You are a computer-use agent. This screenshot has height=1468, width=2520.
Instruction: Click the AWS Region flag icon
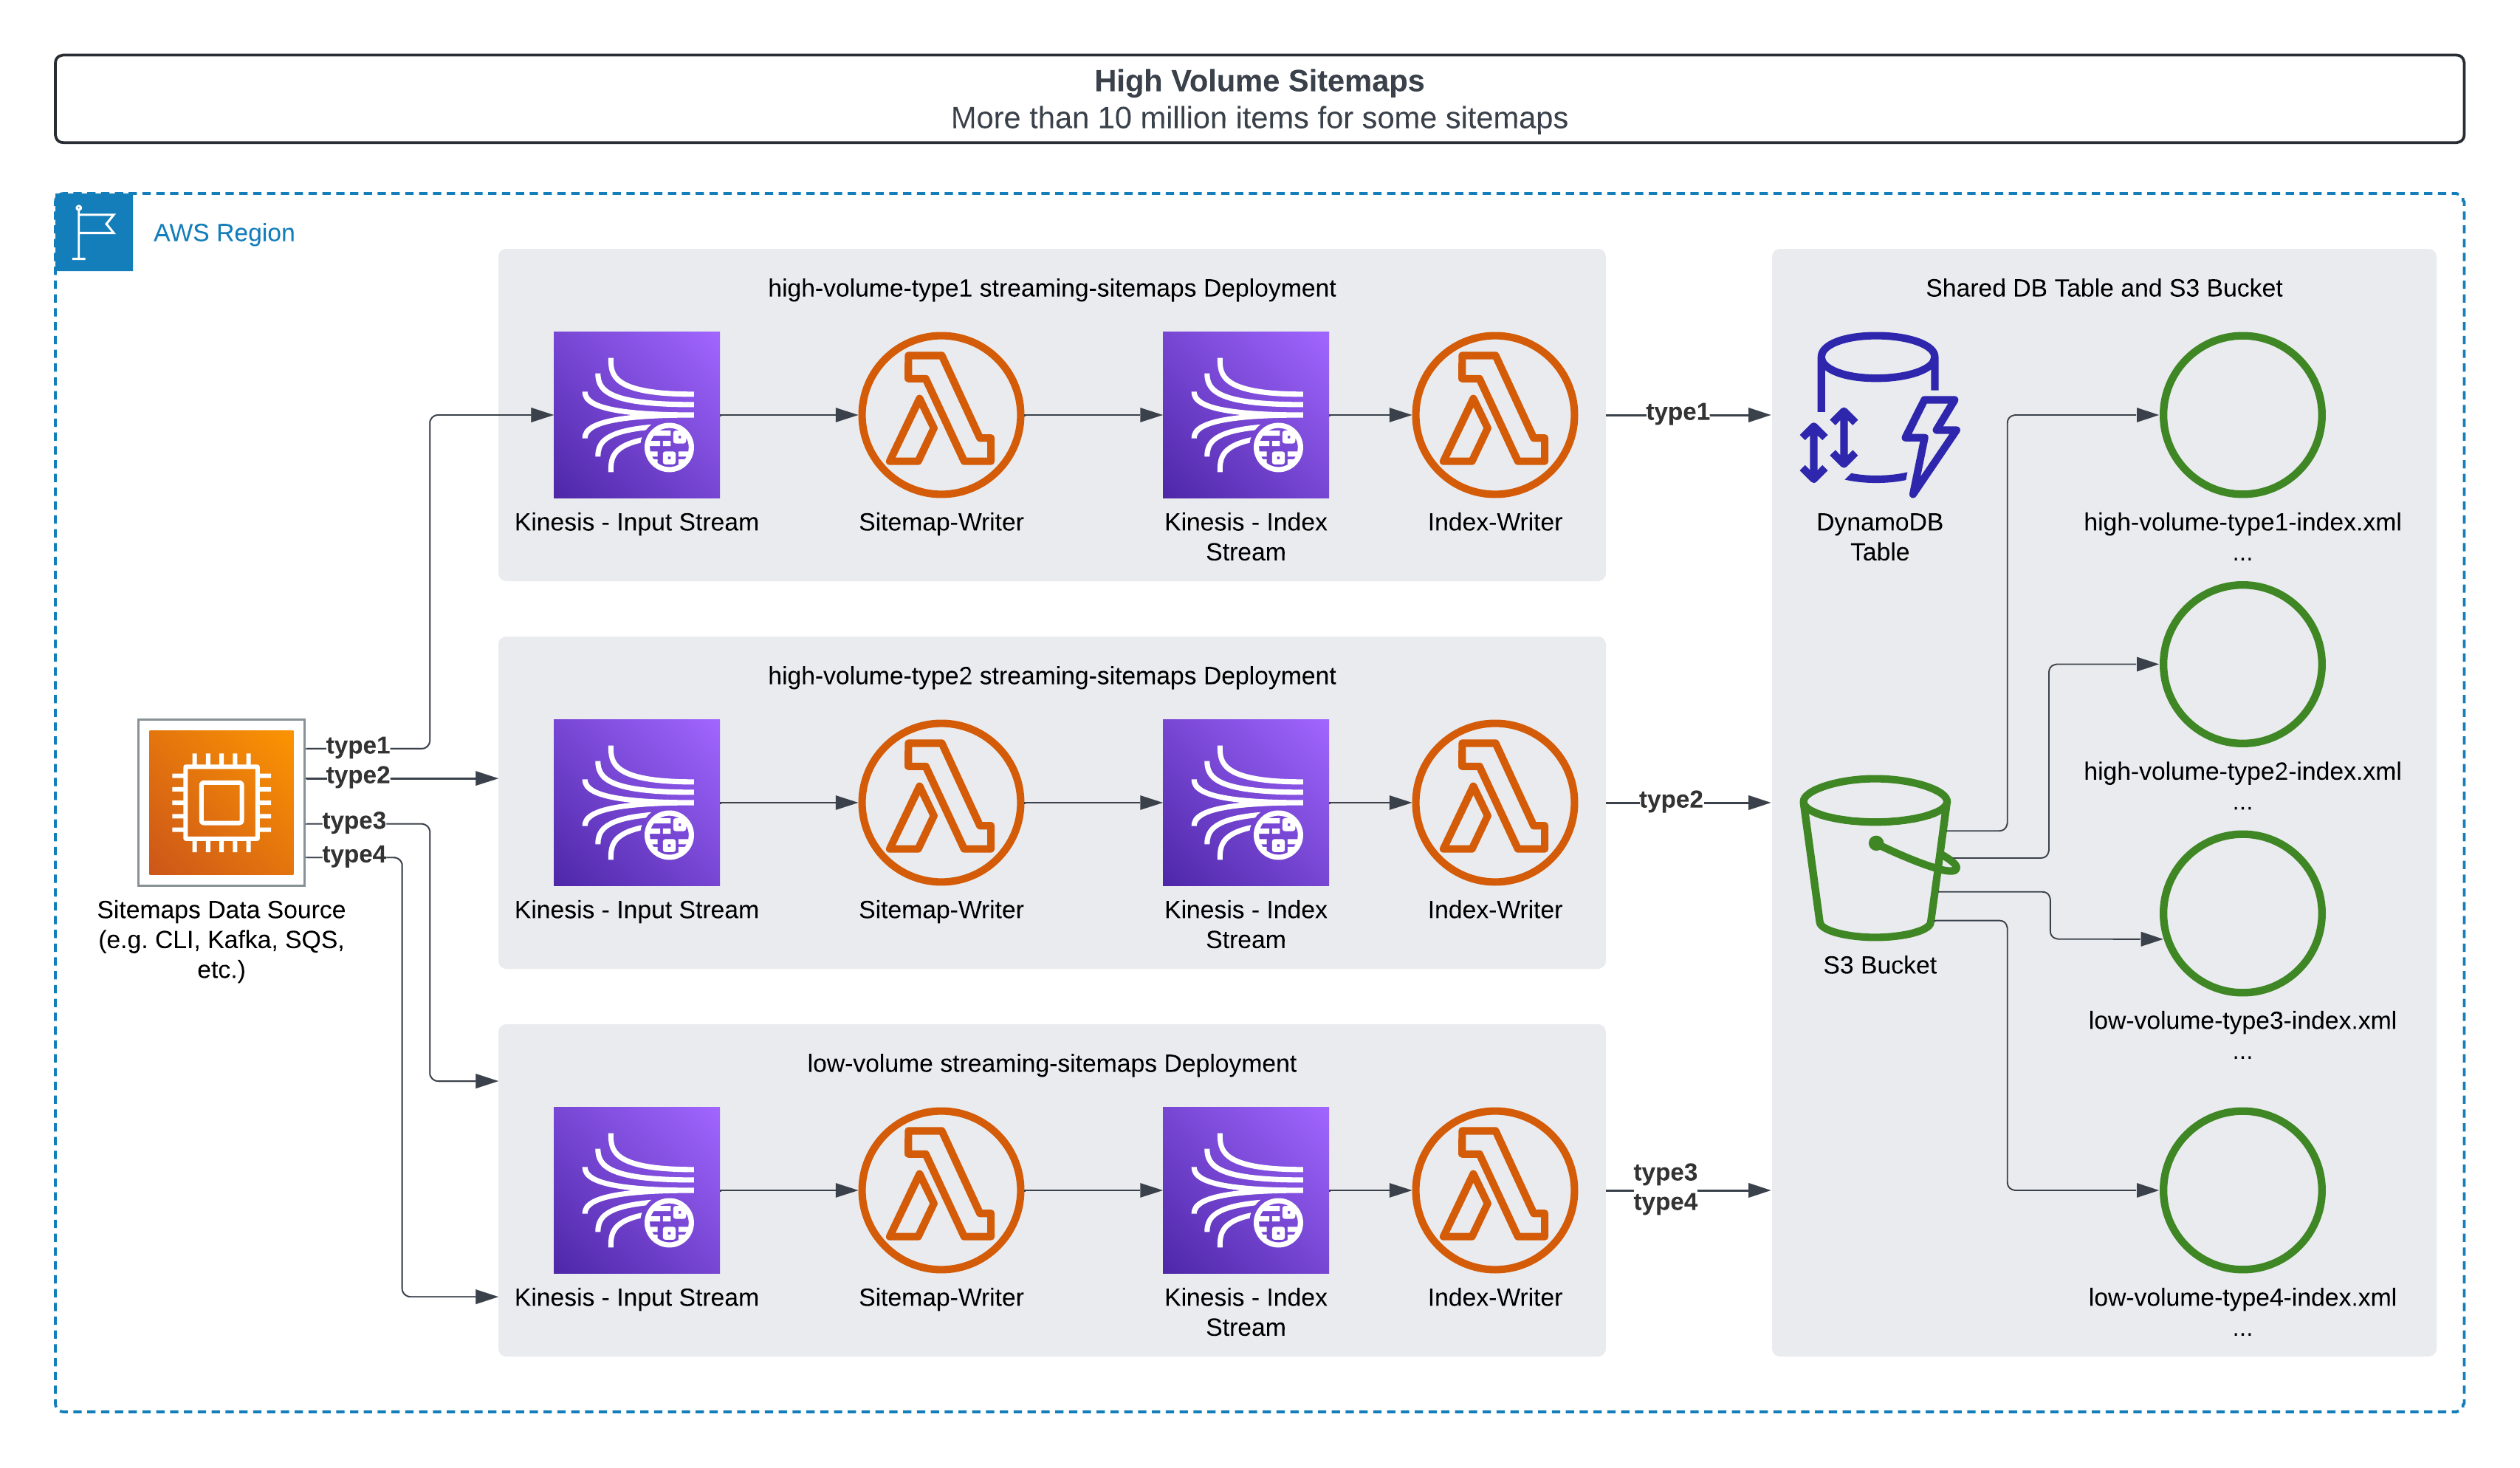[94, 232]
